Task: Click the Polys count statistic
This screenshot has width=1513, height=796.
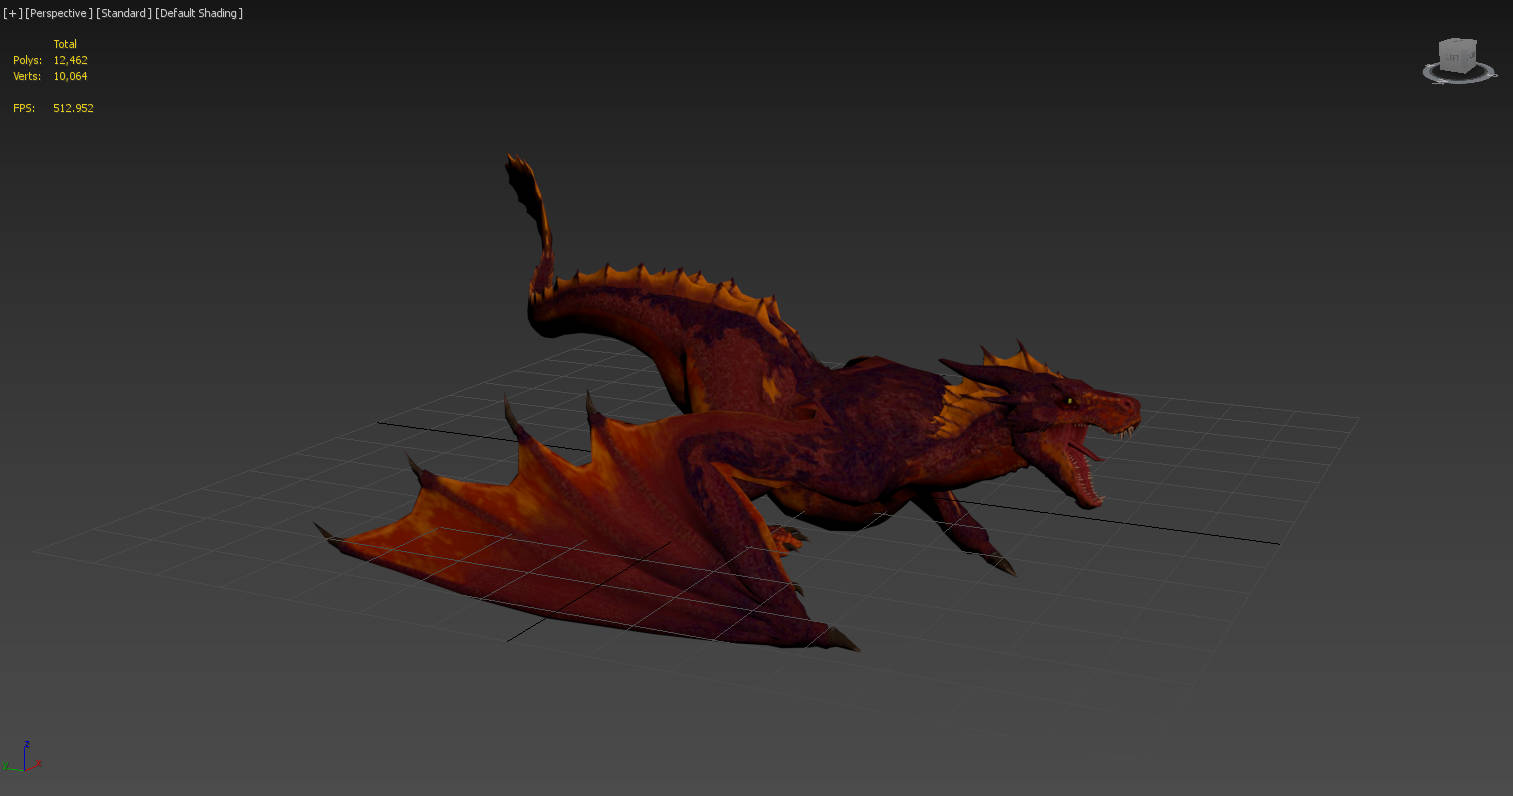Action: point(70,60)
